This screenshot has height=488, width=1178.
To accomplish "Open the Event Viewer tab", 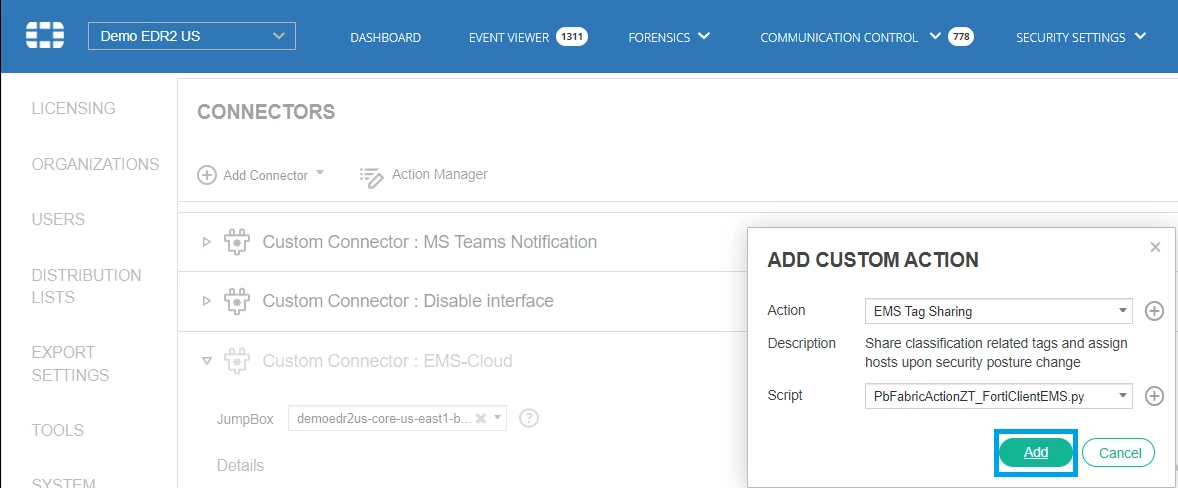I will 509,37.
